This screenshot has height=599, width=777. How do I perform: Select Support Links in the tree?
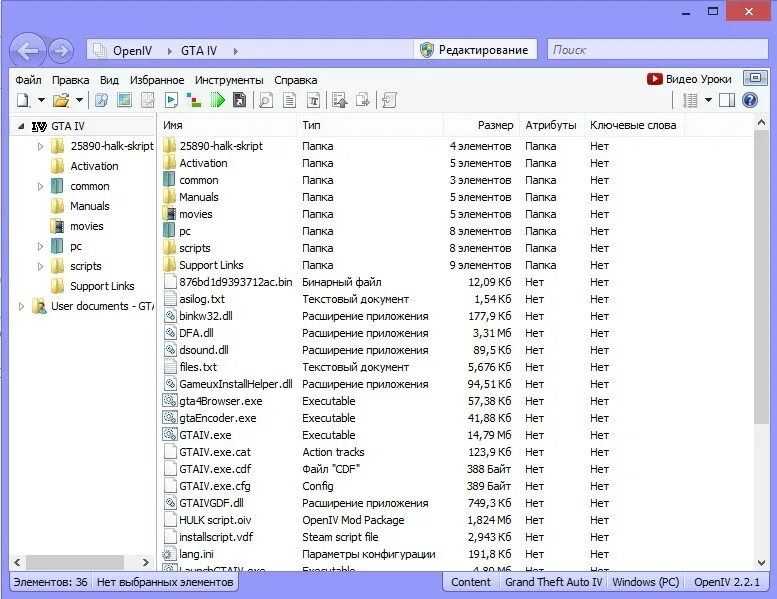point(102,286)
